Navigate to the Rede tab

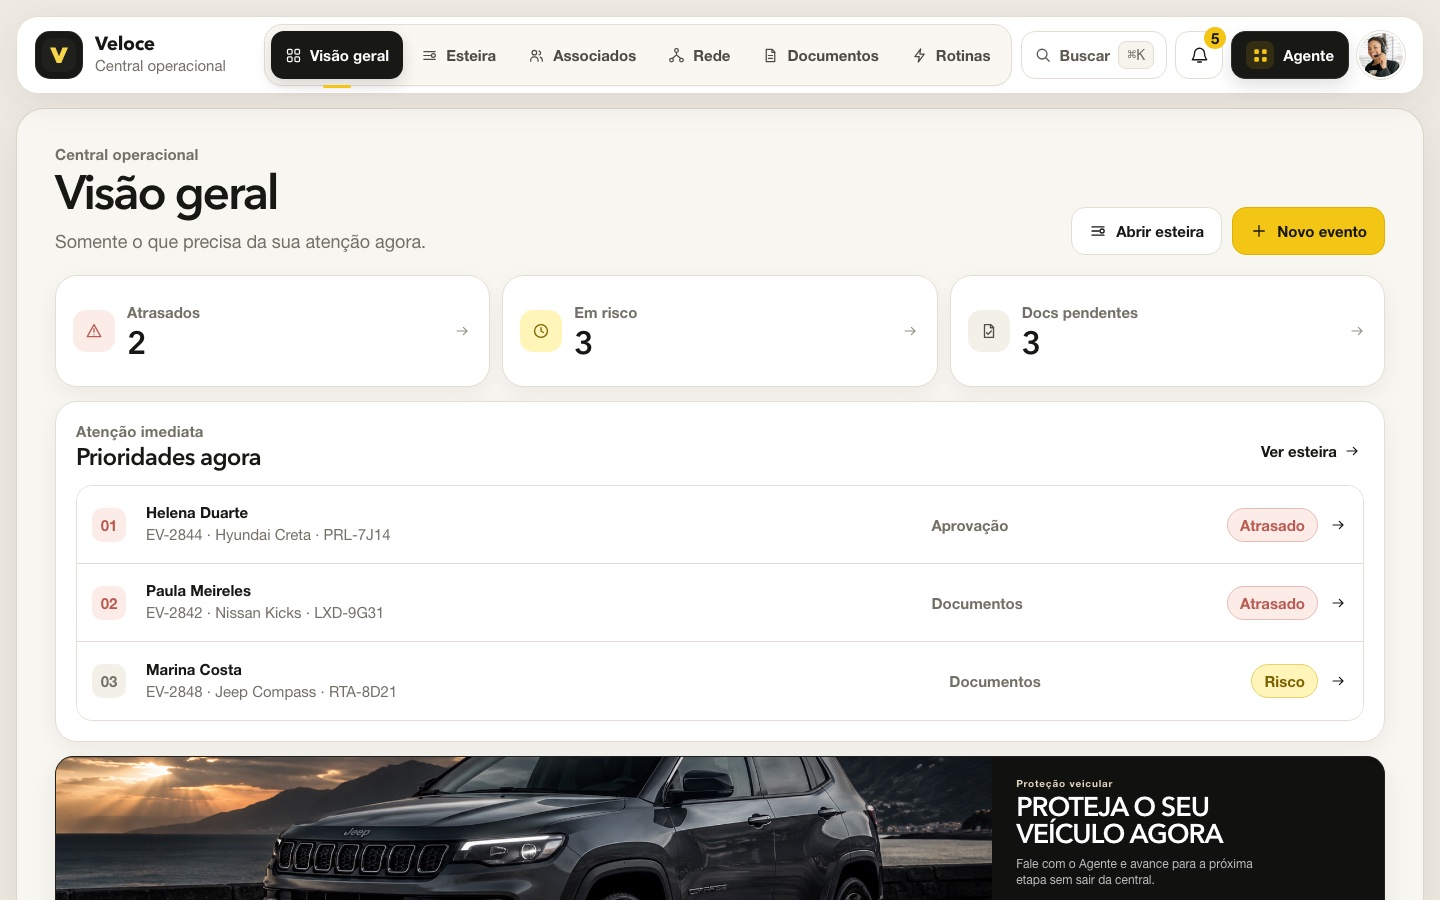click(700, 55)
